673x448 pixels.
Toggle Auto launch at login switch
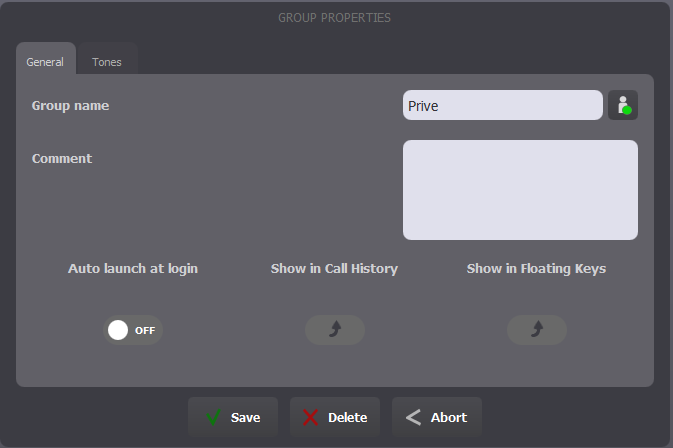click(x=133, y=330)
